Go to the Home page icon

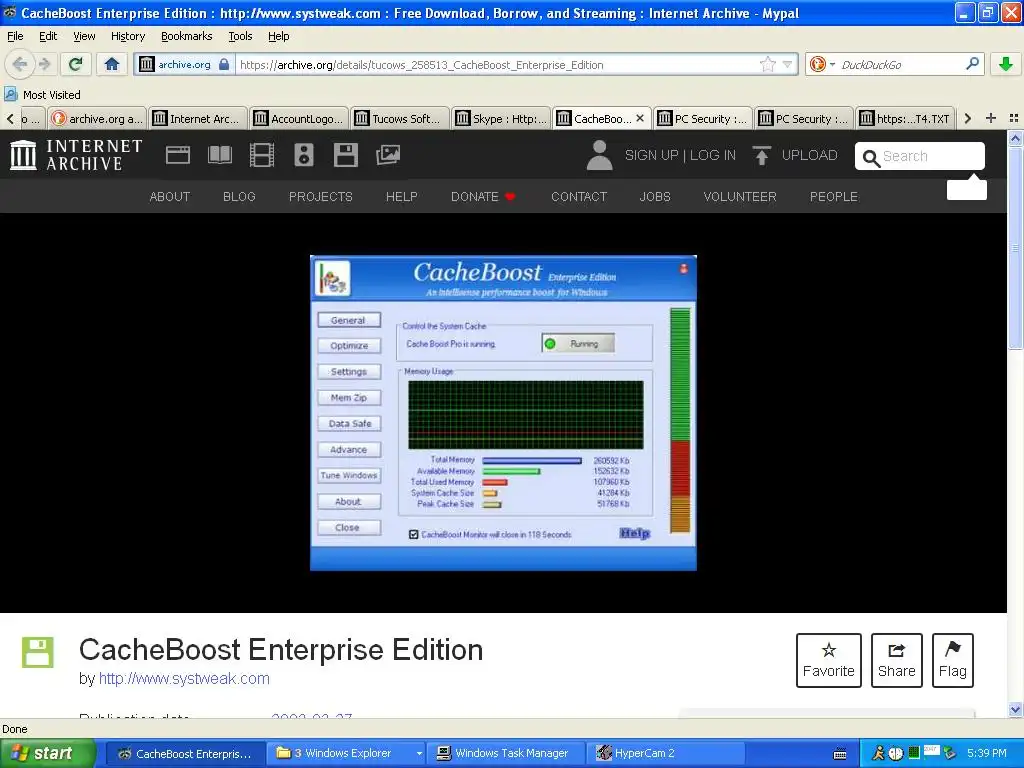click(112, 64)
